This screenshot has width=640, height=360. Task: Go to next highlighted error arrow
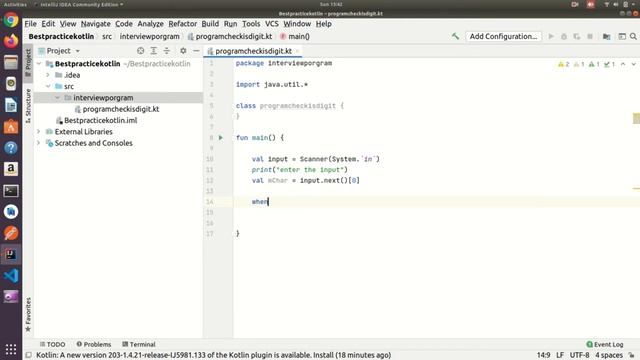pyautogui.click(x=633, y=64)
